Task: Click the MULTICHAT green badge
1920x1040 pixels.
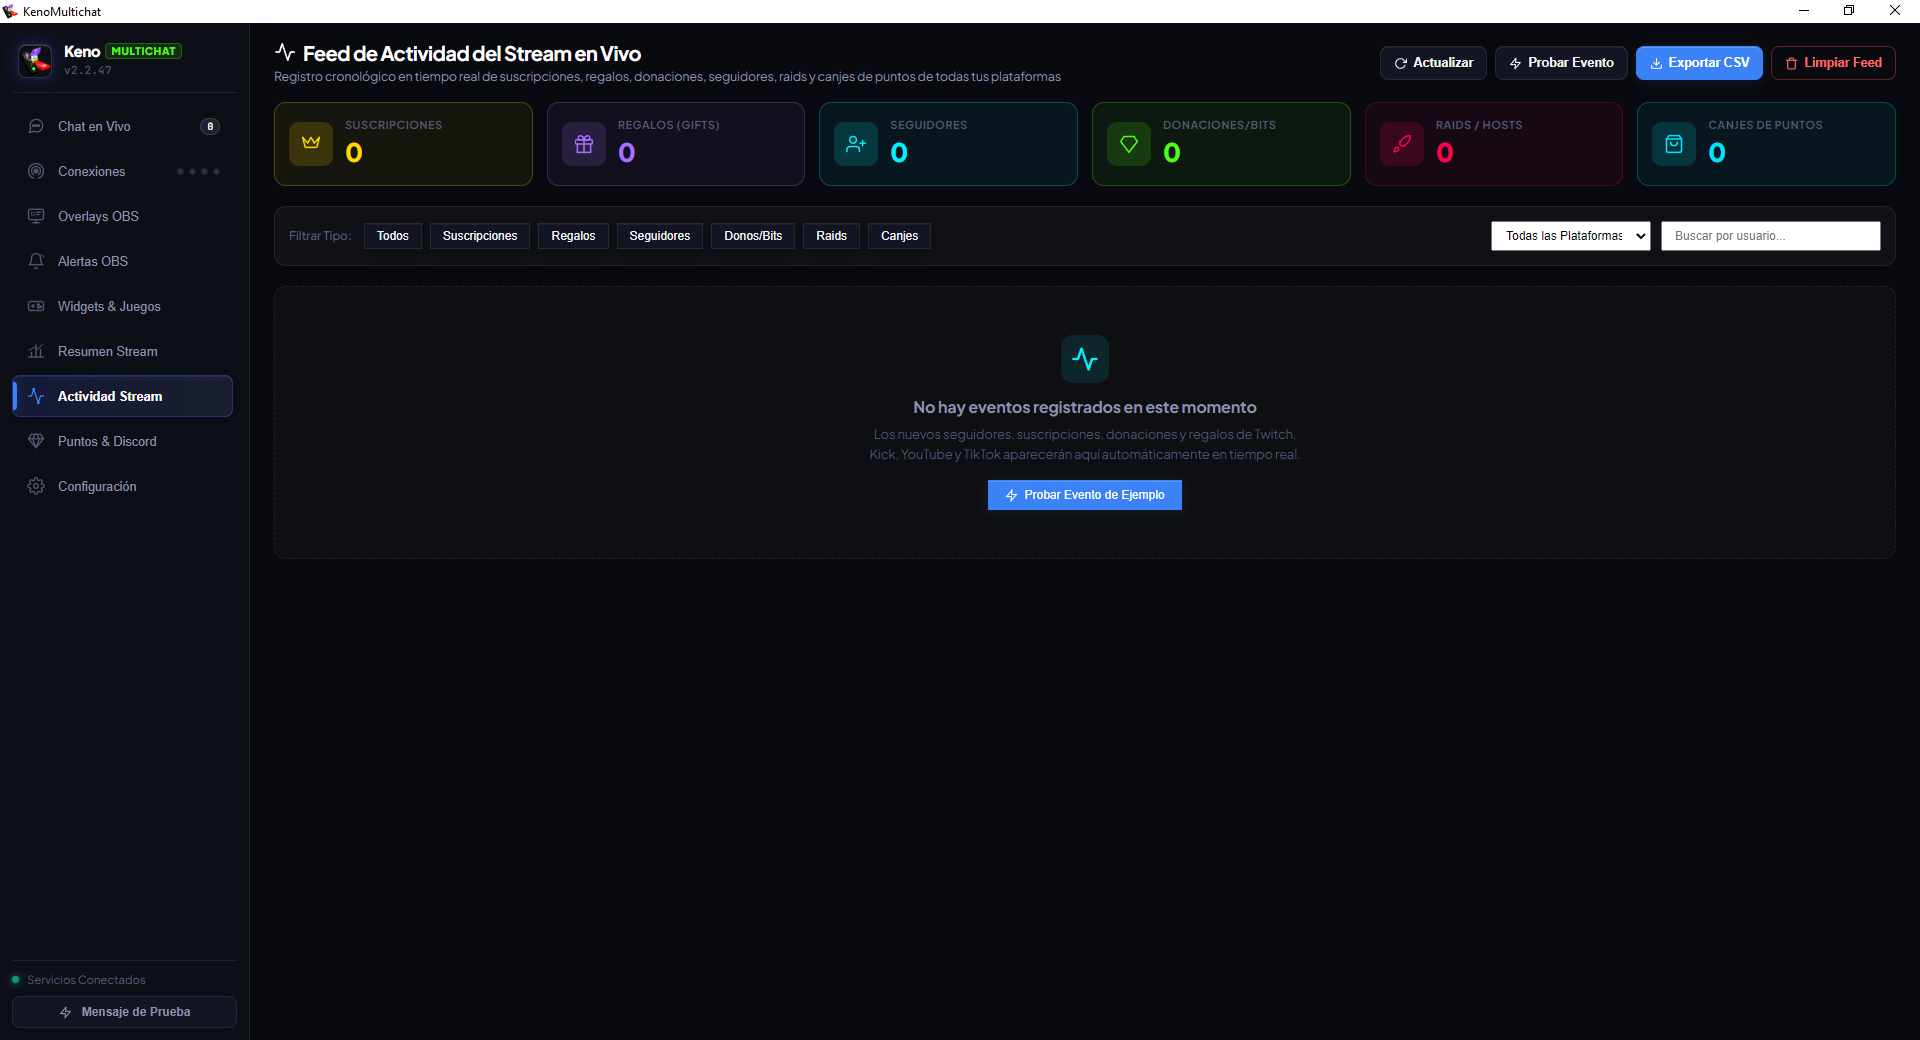Action: coord(143,51)
